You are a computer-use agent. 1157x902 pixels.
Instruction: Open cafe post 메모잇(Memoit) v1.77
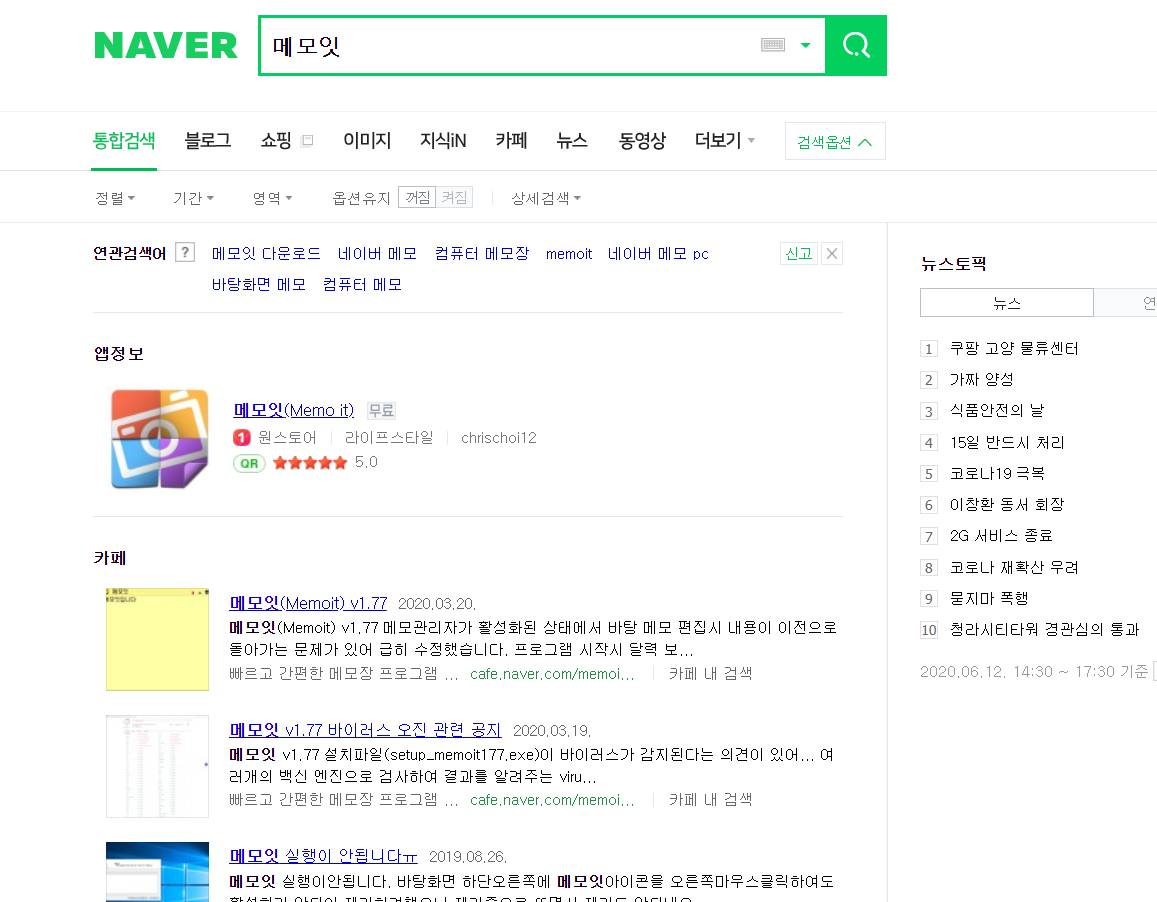coord(308,604)
